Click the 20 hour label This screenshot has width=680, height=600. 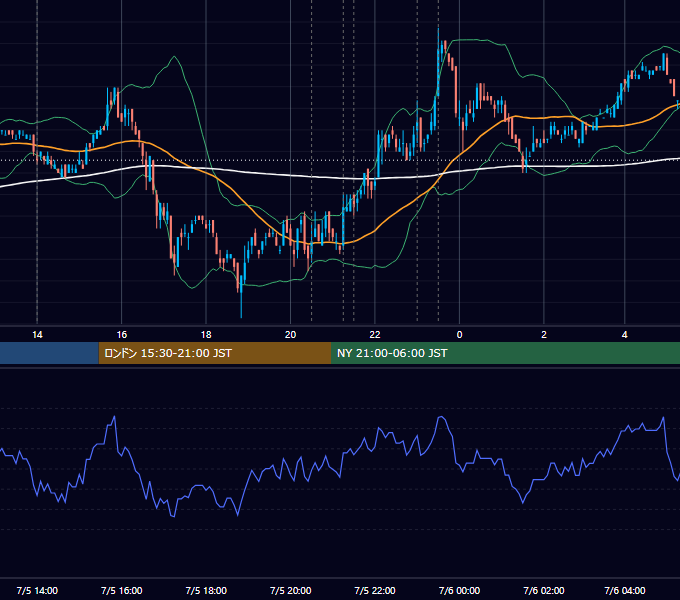291,335
